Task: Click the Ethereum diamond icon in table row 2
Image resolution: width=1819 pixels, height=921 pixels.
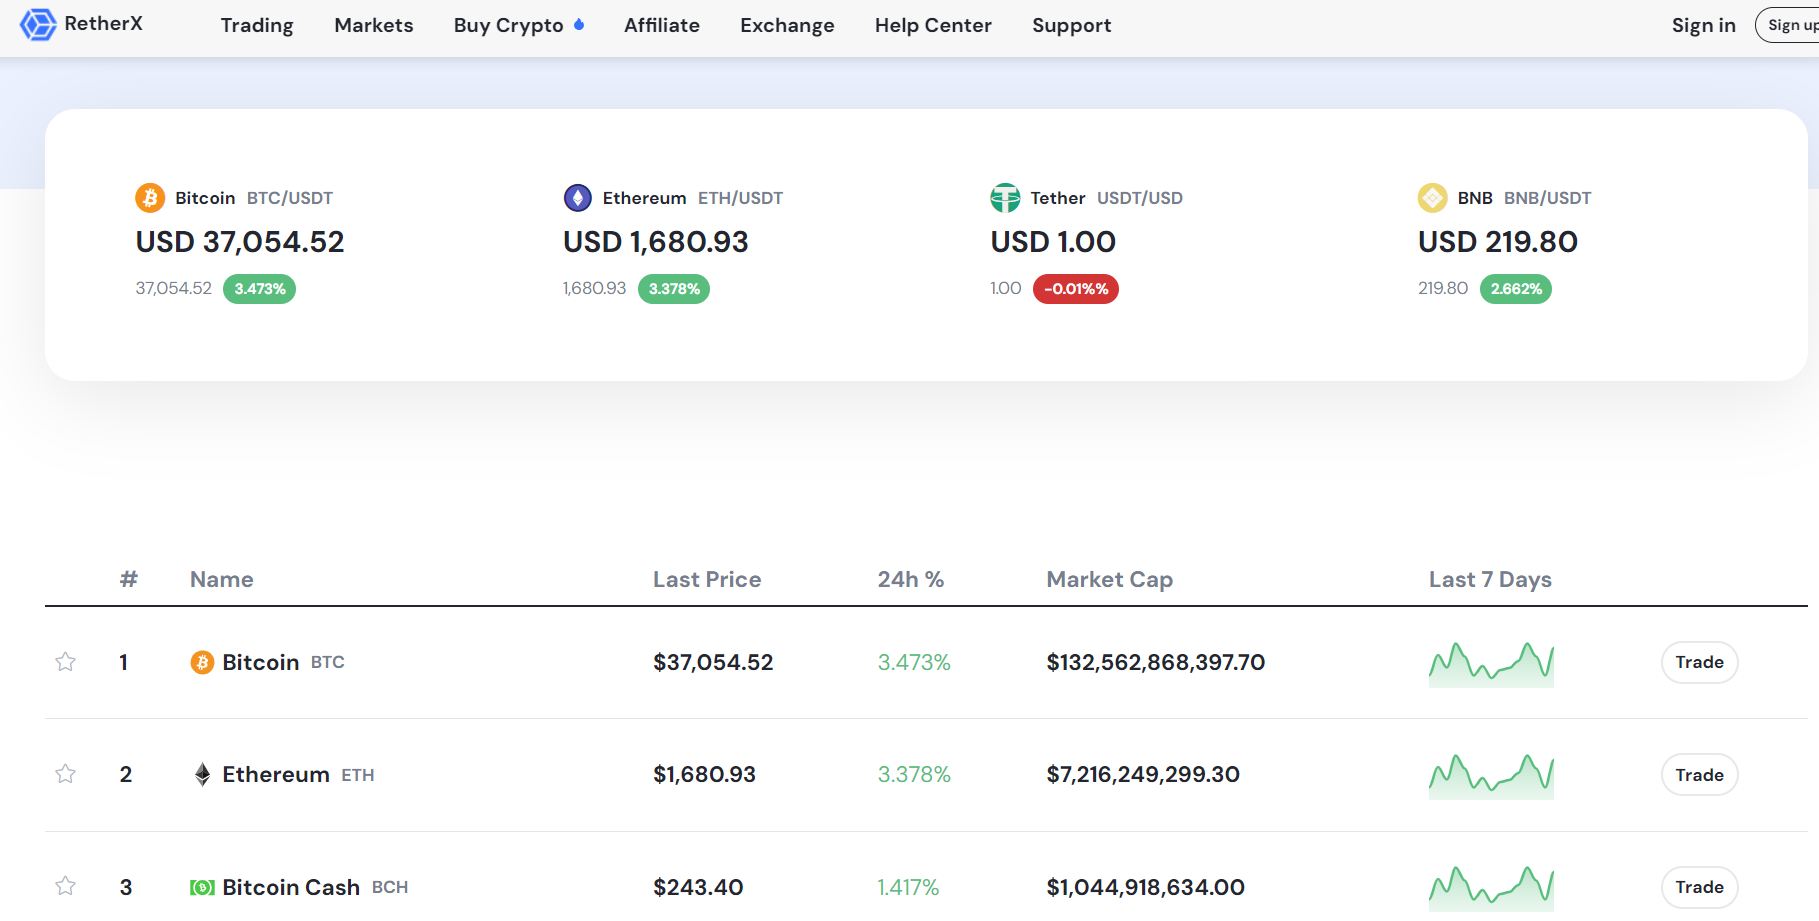Action: [x=202, y=775]
